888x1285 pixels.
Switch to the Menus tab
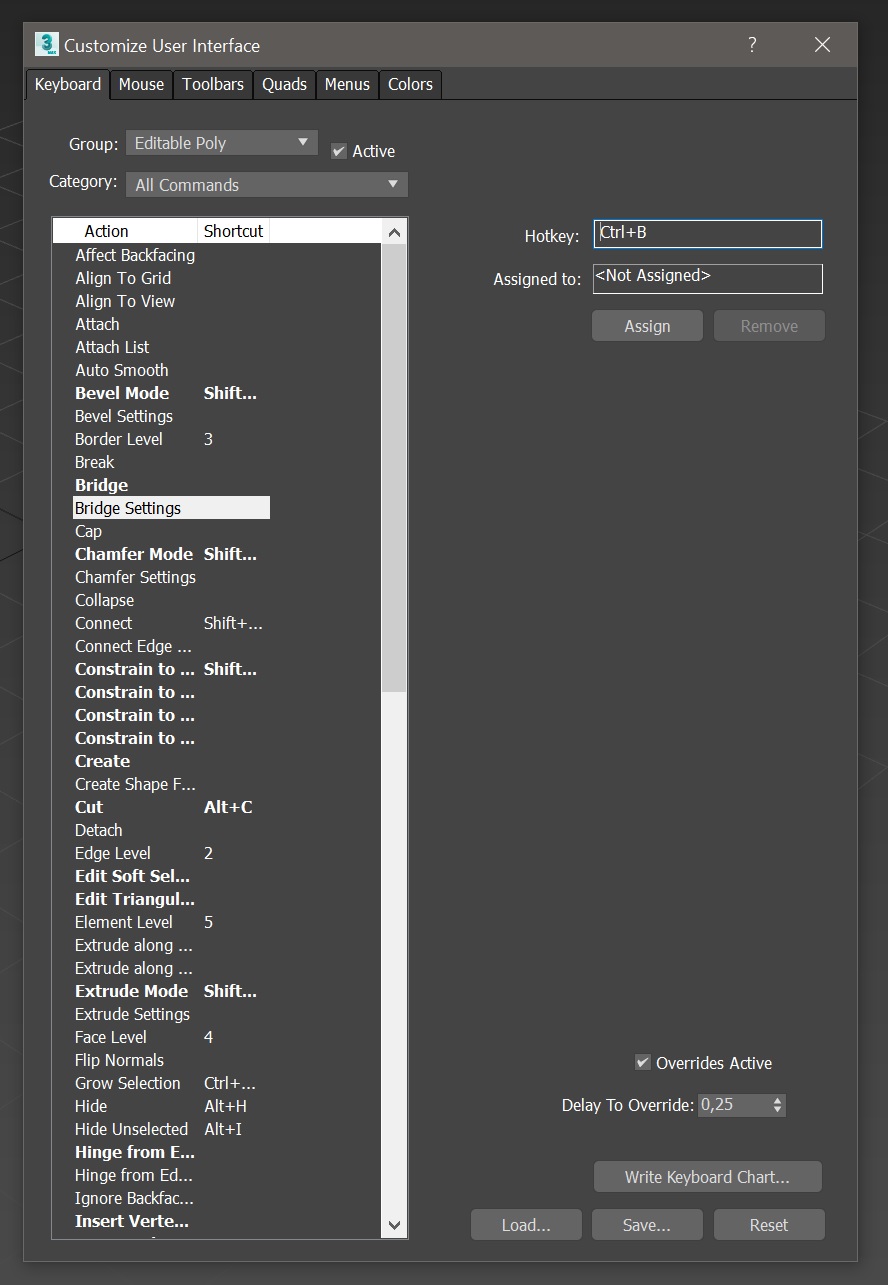coord(347,84)
